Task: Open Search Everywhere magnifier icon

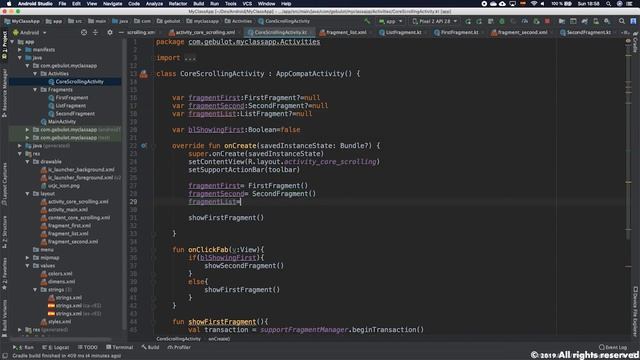Action: tap(622, 21)
